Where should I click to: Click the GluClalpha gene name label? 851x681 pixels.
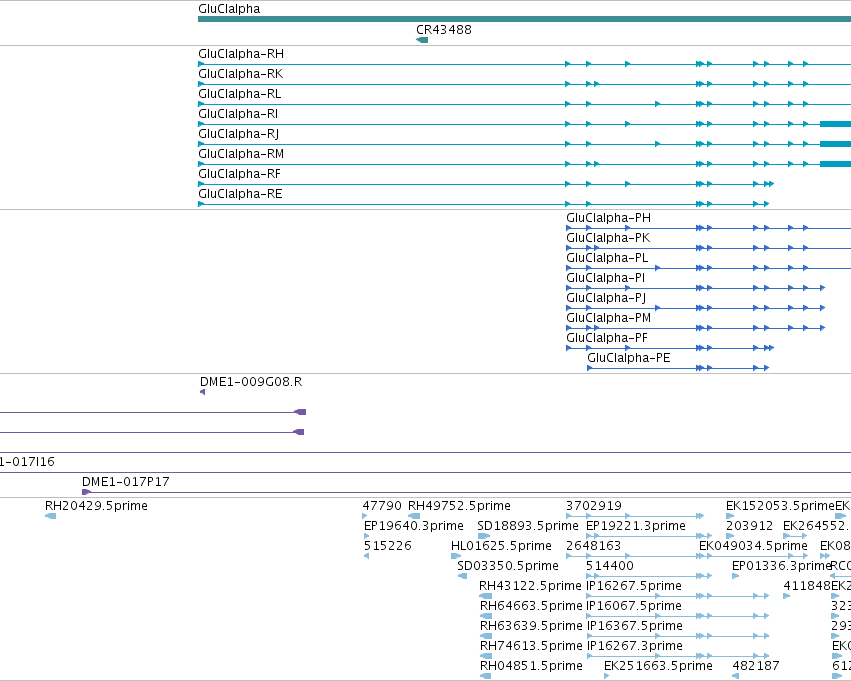tap(229, 9)
